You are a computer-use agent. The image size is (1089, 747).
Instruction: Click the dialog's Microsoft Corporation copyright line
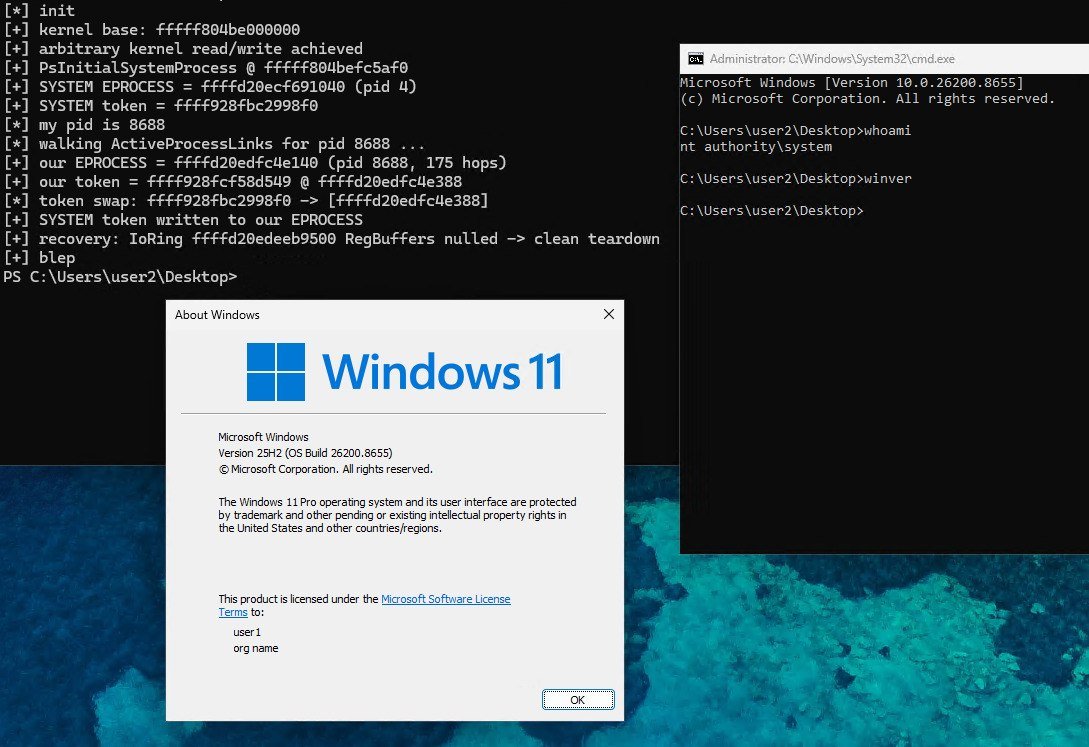(x=325, y=469)
